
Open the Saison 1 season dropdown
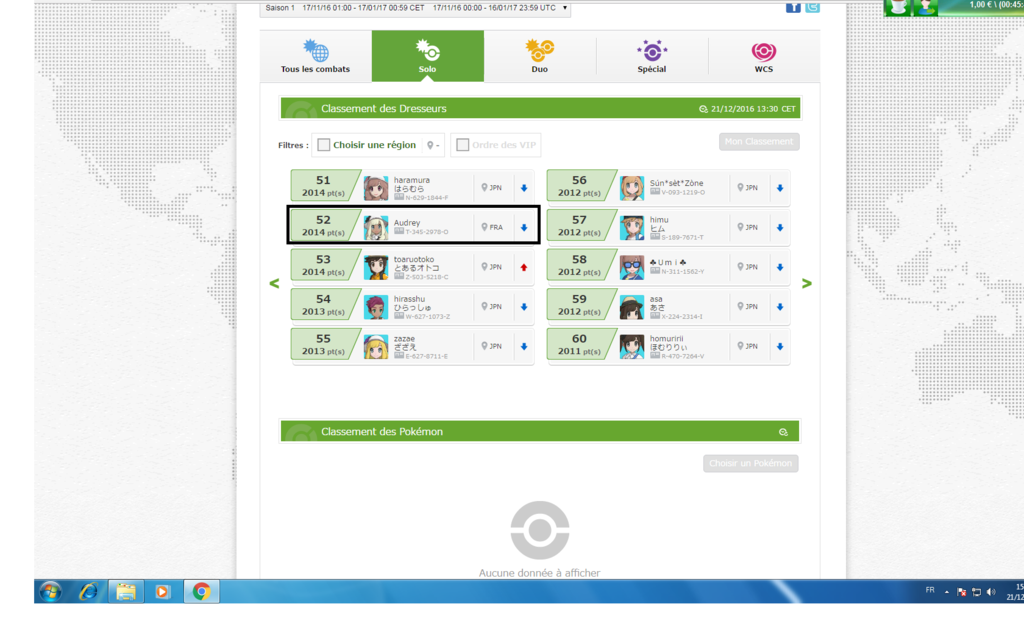415,8
